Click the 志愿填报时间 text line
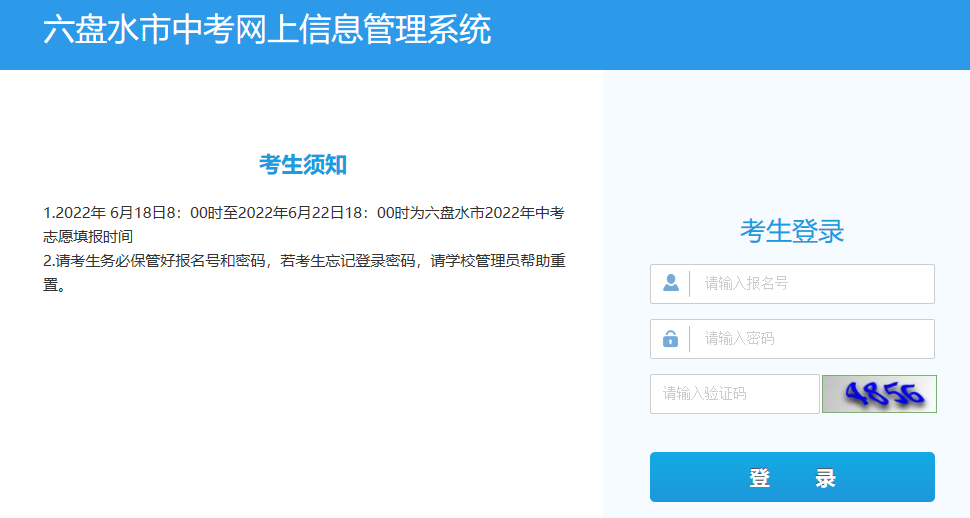This screenshot has height=518, width=970. tap(89, 236)
